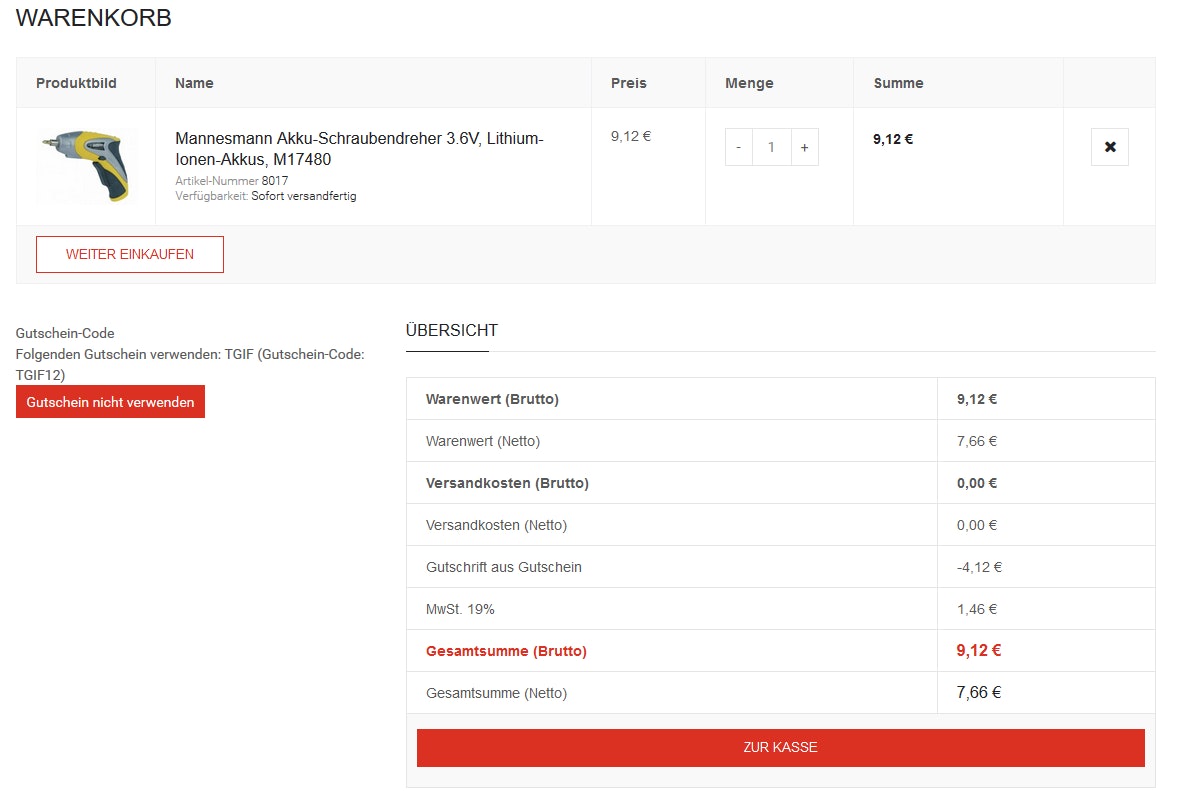
Task: Click the Gesamtsumme (Brutto) red label
Action: [x=506, y=651]
